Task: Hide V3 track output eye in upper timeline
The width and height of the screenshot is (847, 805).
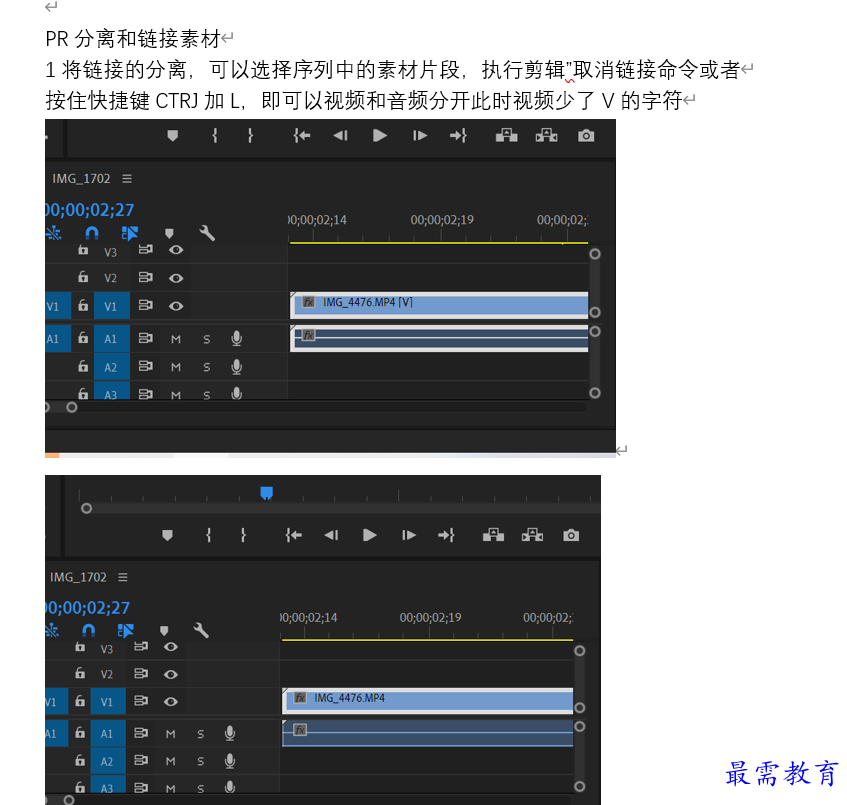Action: [x=176, y=250]
